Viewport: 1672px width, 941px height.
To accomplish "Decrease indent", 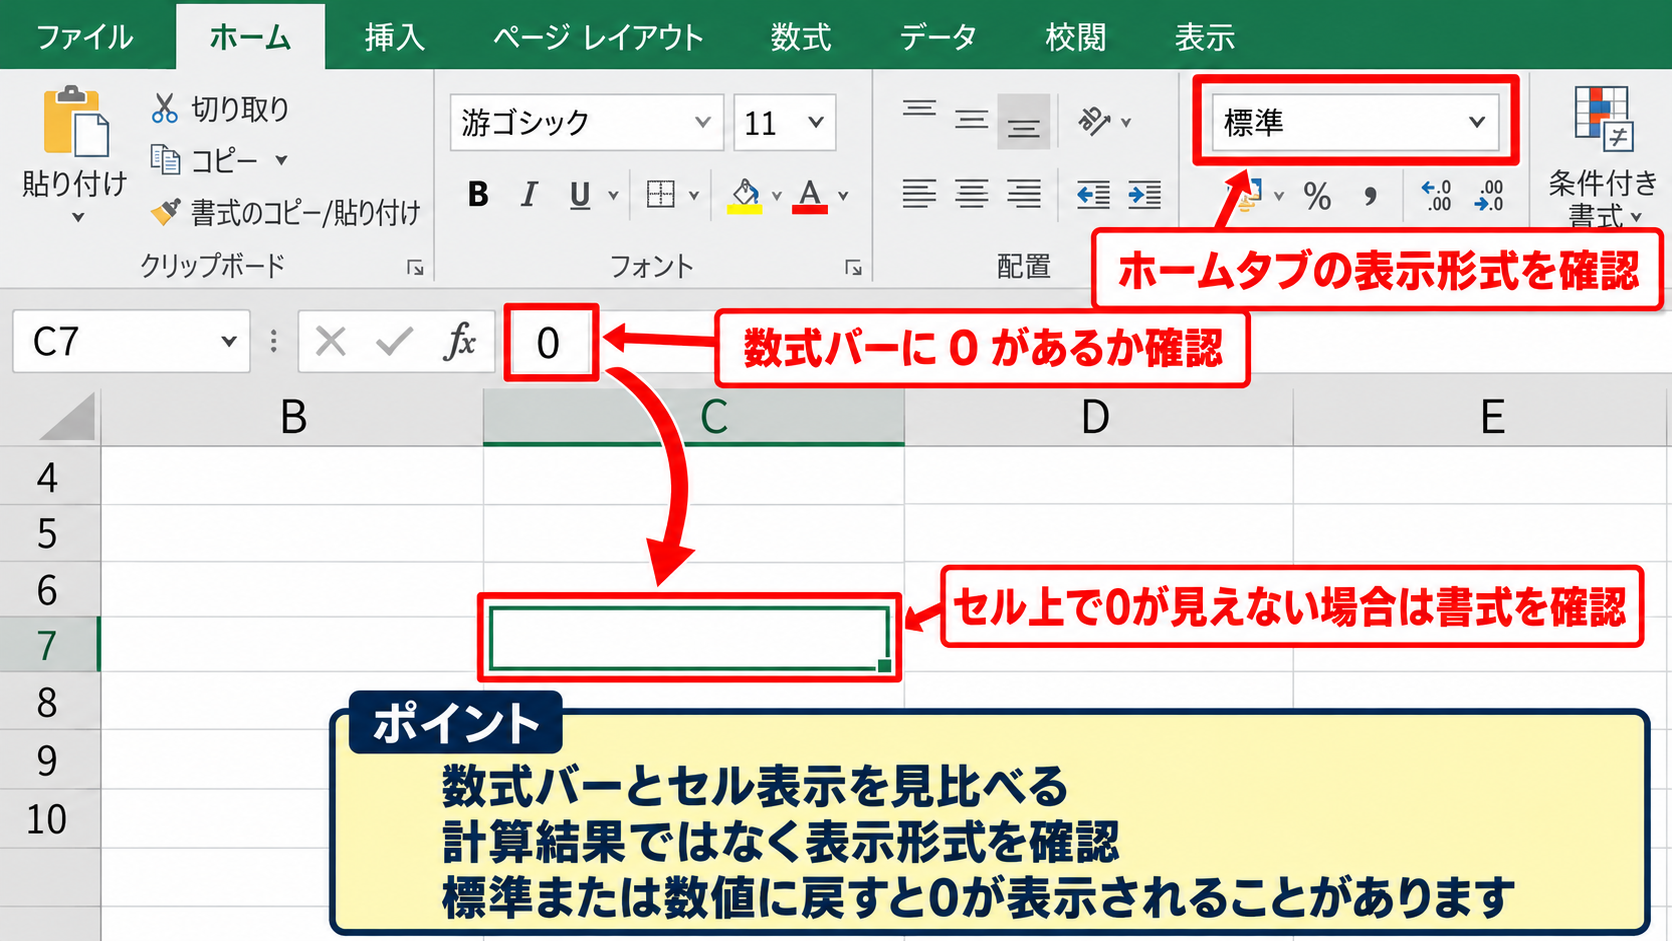I will (x=1093, y=193).
